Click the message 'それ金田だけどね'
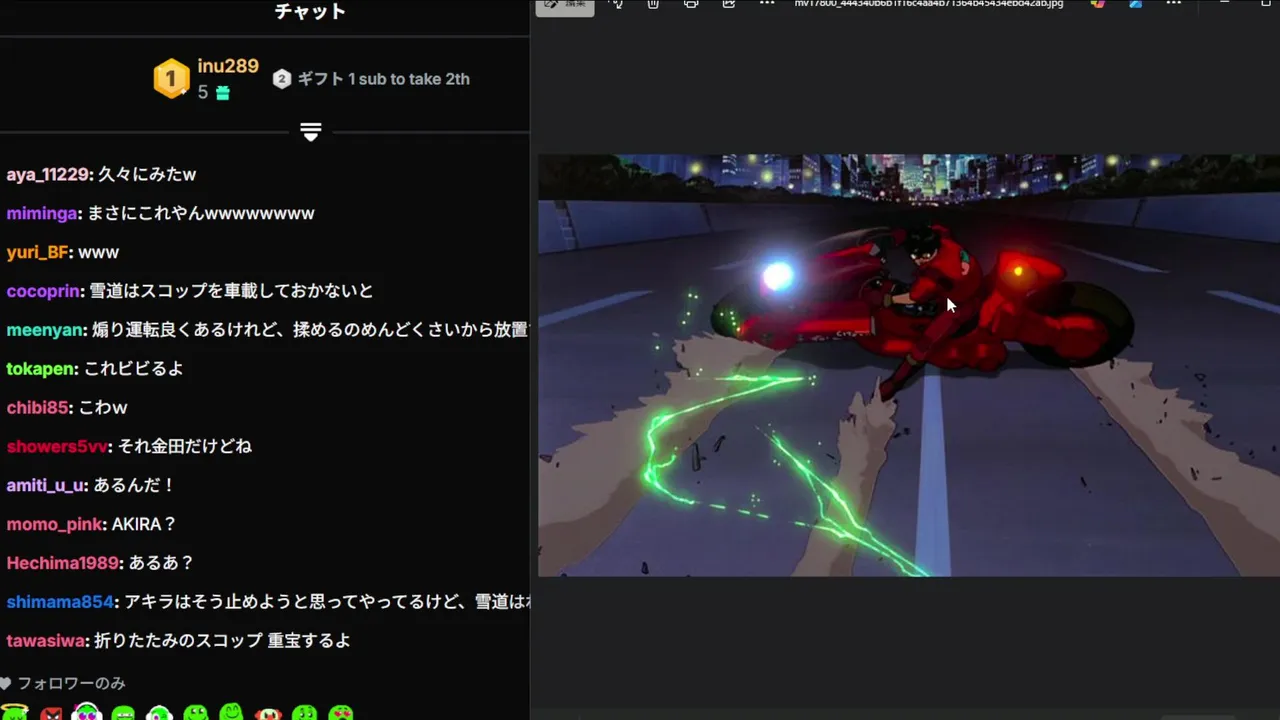The width and height of the screenshot is (1280, 720). pos(185,446)
